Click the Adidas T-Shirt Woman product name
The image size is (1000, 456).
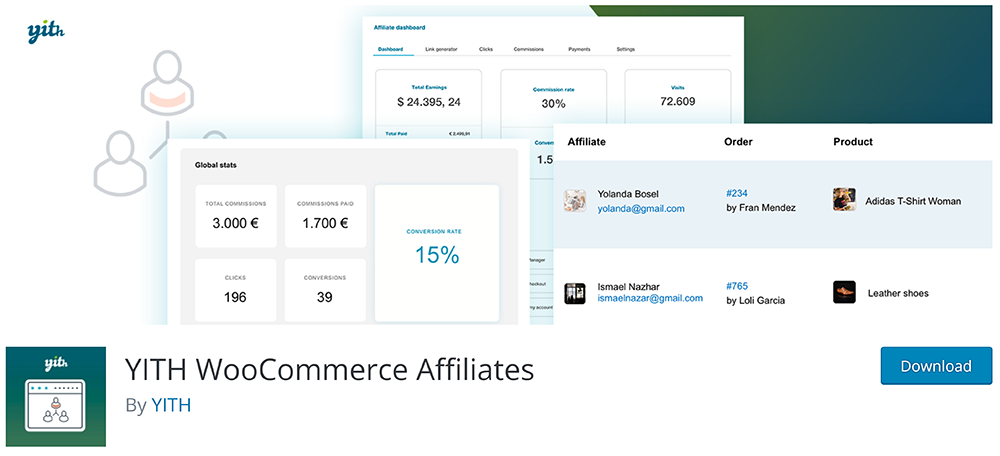click(x=913, y=201)
